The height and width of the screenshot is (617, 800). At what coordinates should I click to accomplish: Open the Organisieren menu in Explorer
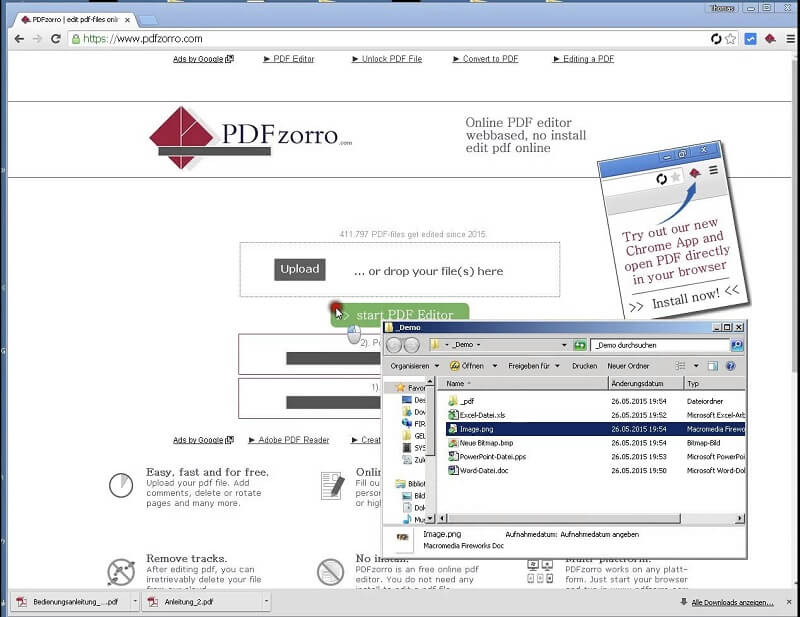(413, 365)
